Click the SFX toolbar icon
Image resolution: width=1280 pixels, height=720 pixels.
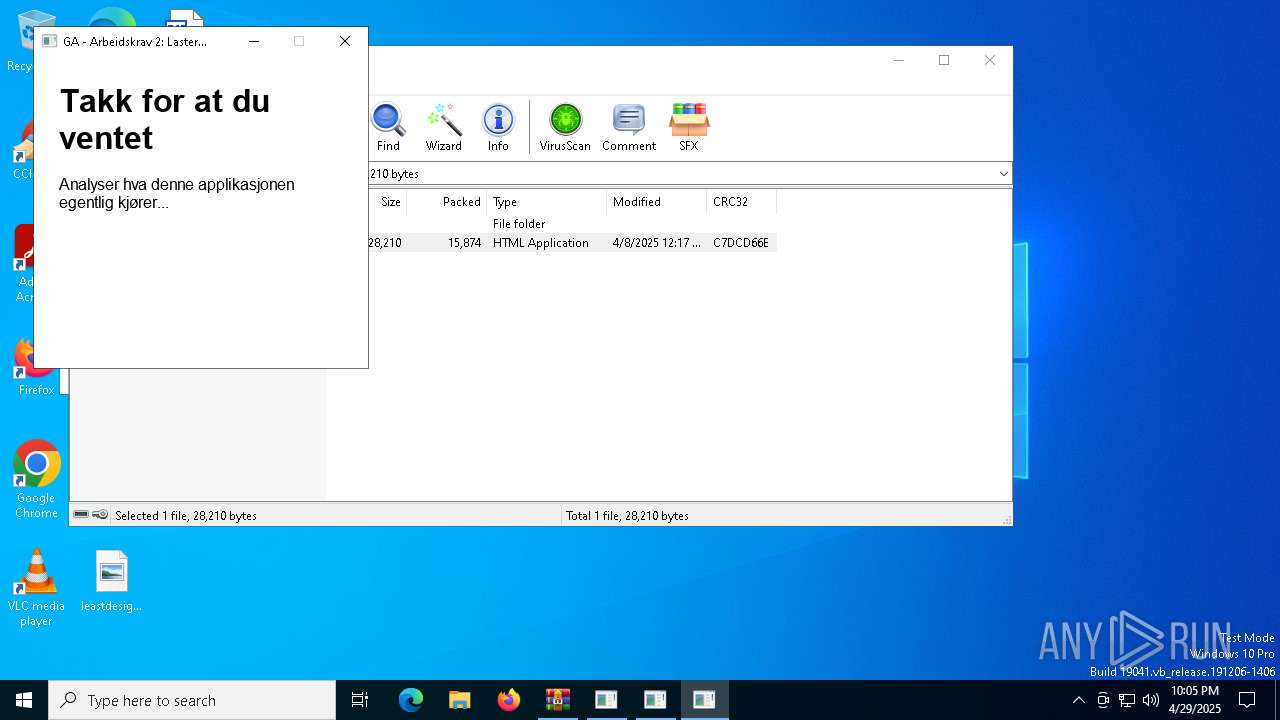(689, 127)
